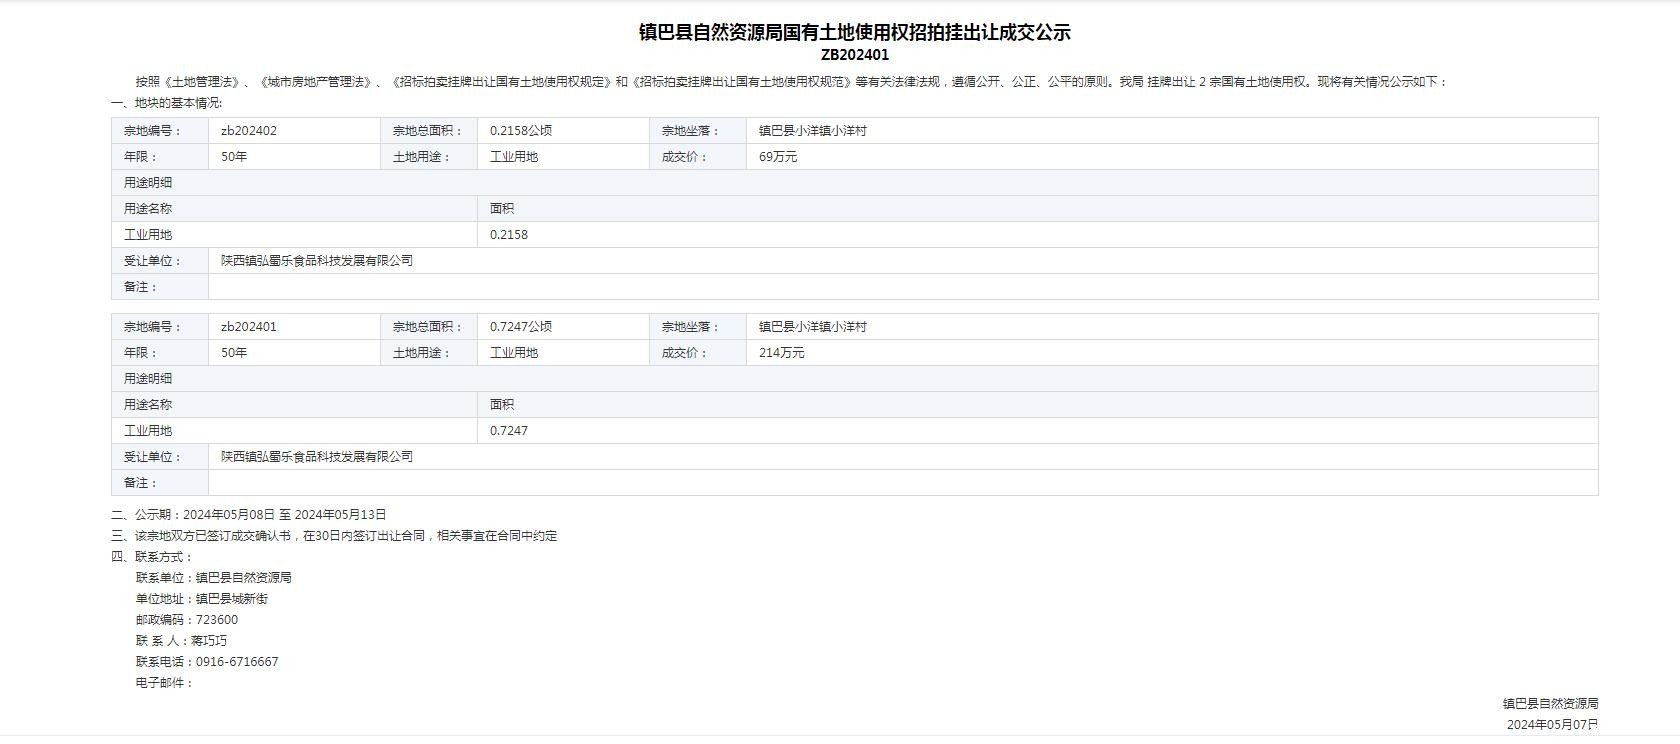Click the contact phone number 0916-6716667
The height and width of the screenshot is (744, 1680).
(x=237, y=662)
